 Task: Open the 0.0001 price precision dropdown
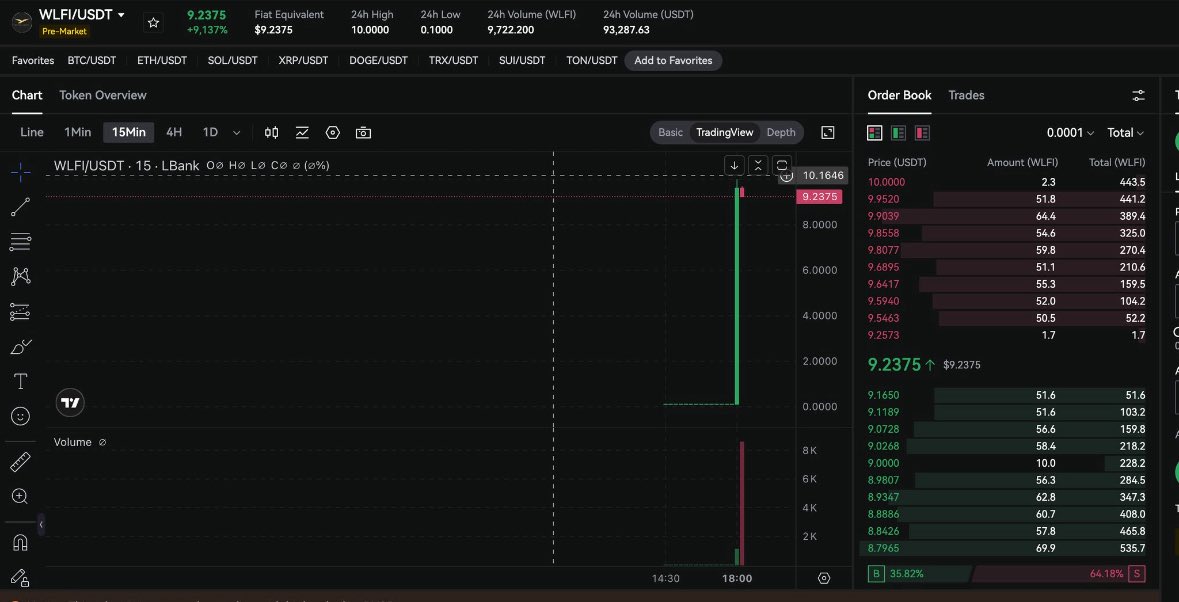click(1070, 133)
